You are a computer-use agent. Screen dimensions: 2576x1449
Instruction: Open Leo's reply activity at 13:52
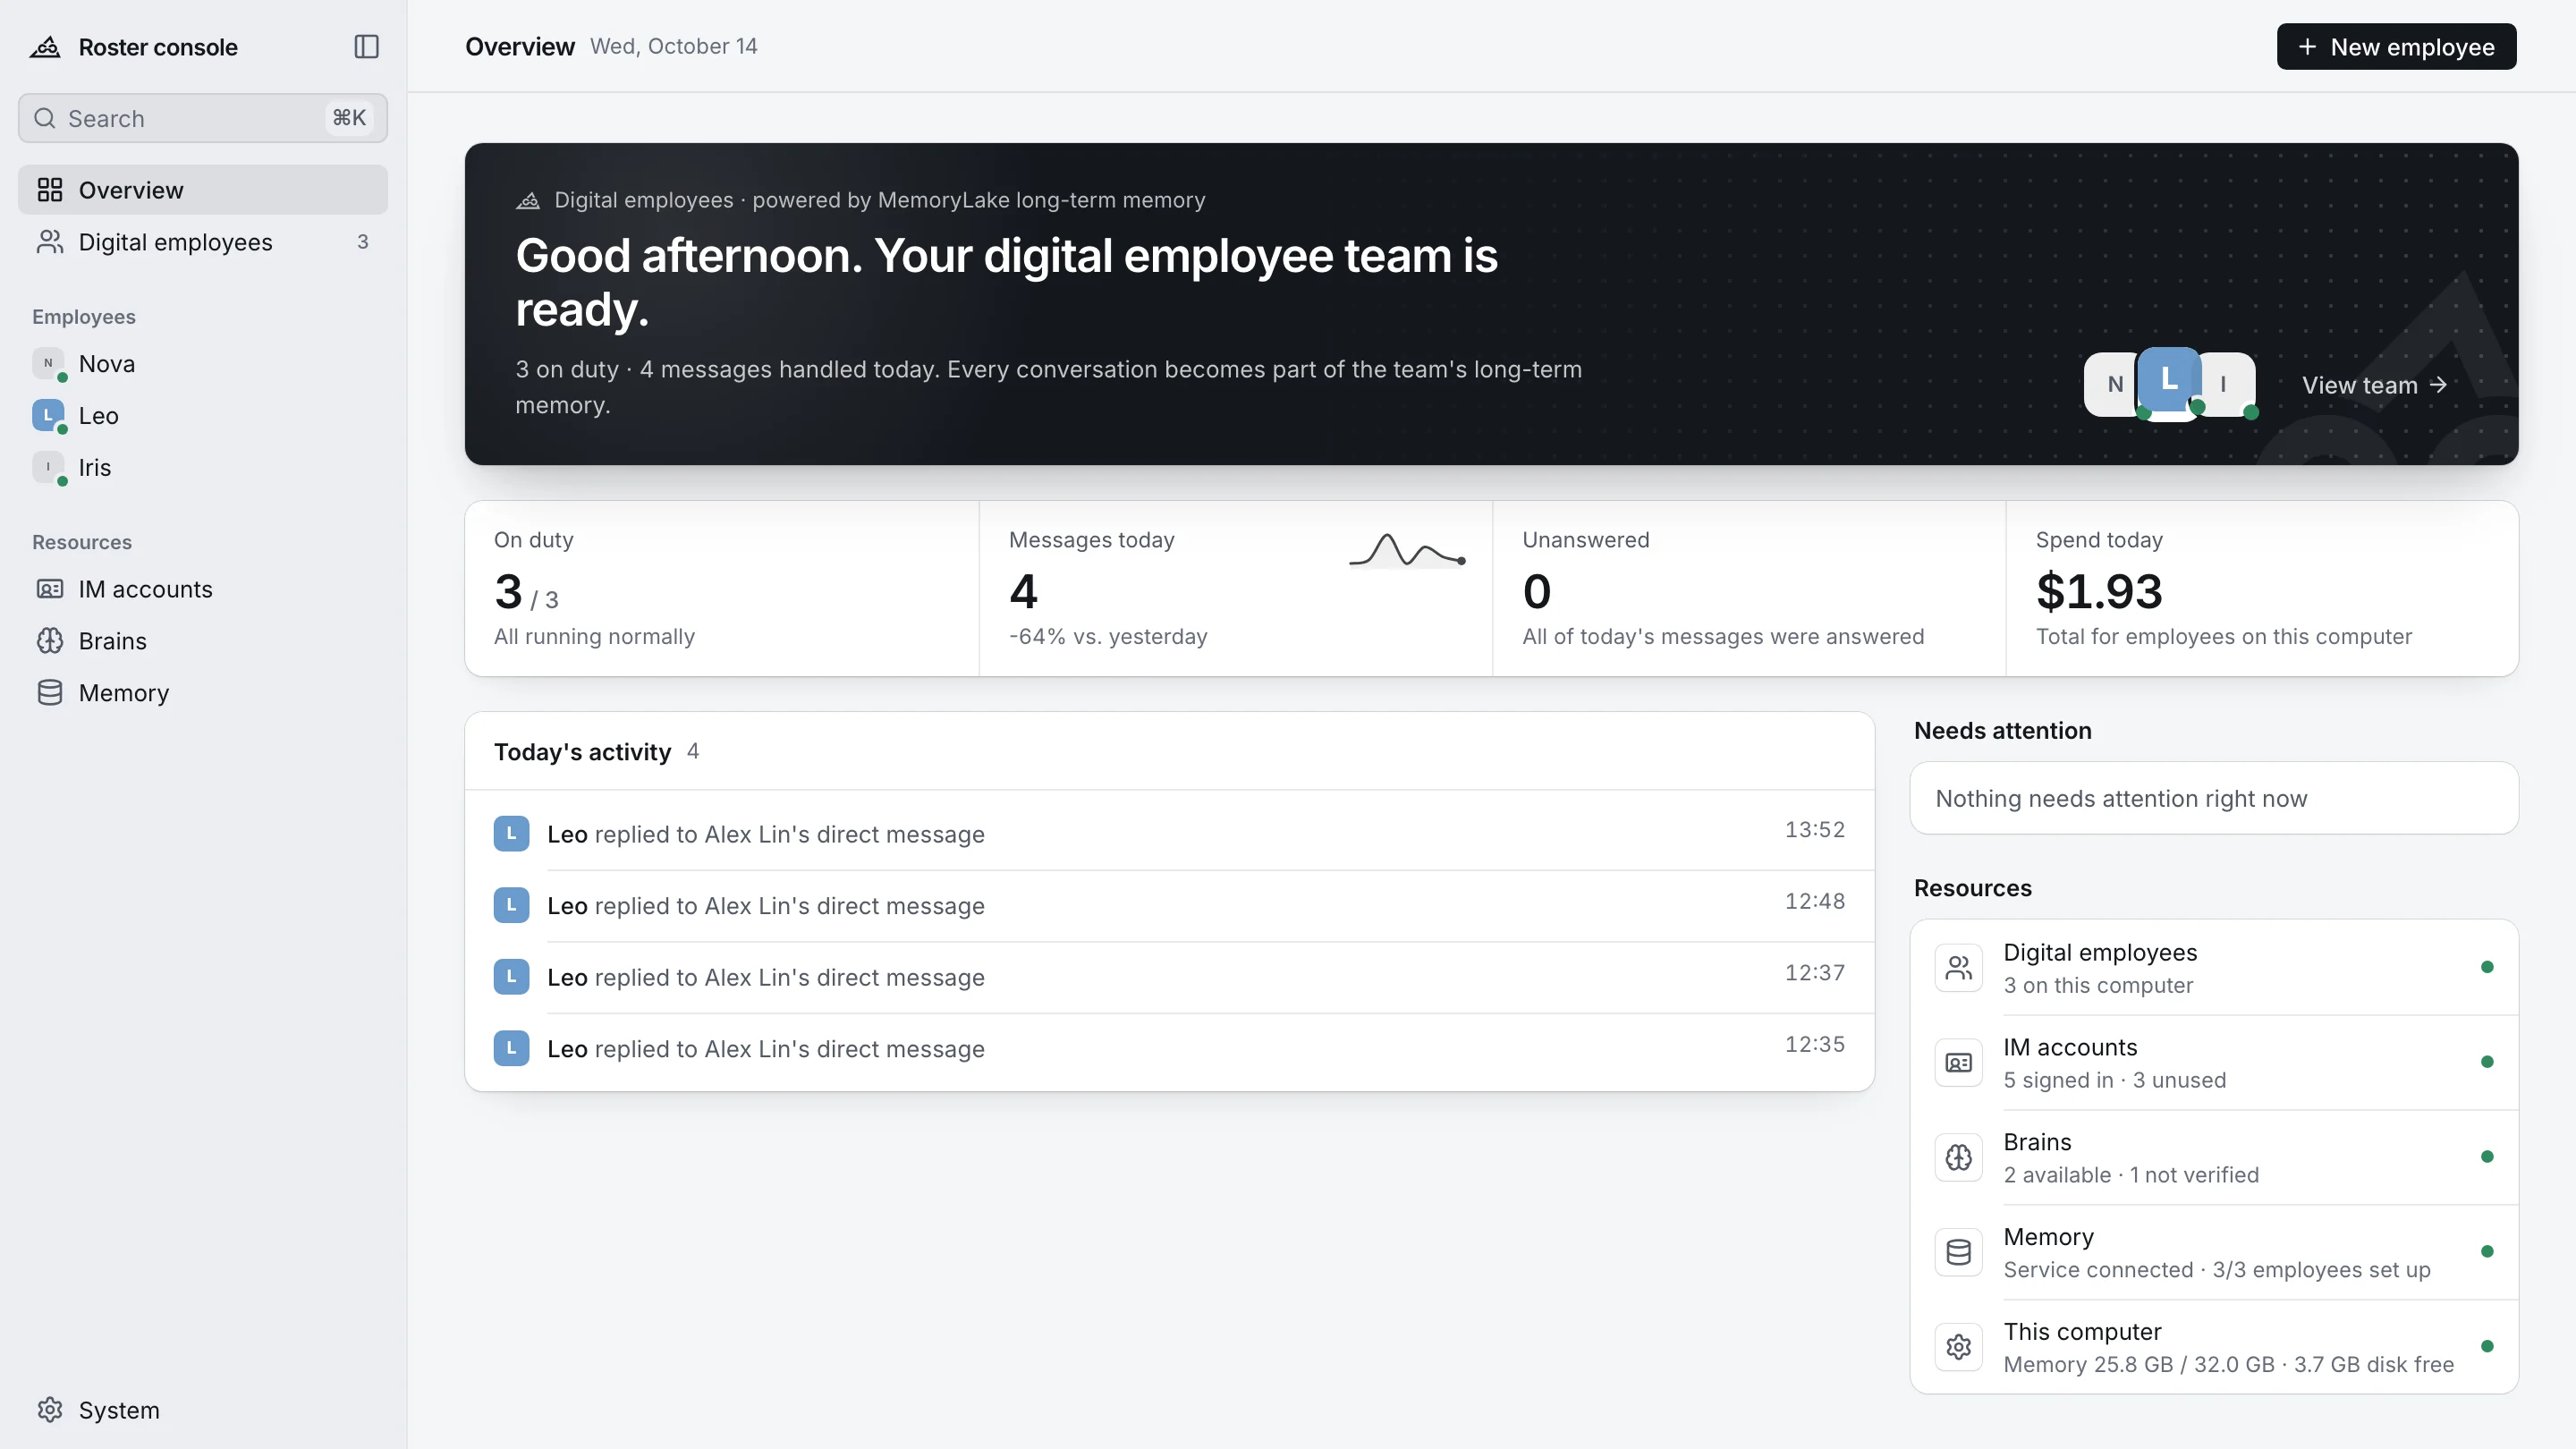tap(1169, 834)
